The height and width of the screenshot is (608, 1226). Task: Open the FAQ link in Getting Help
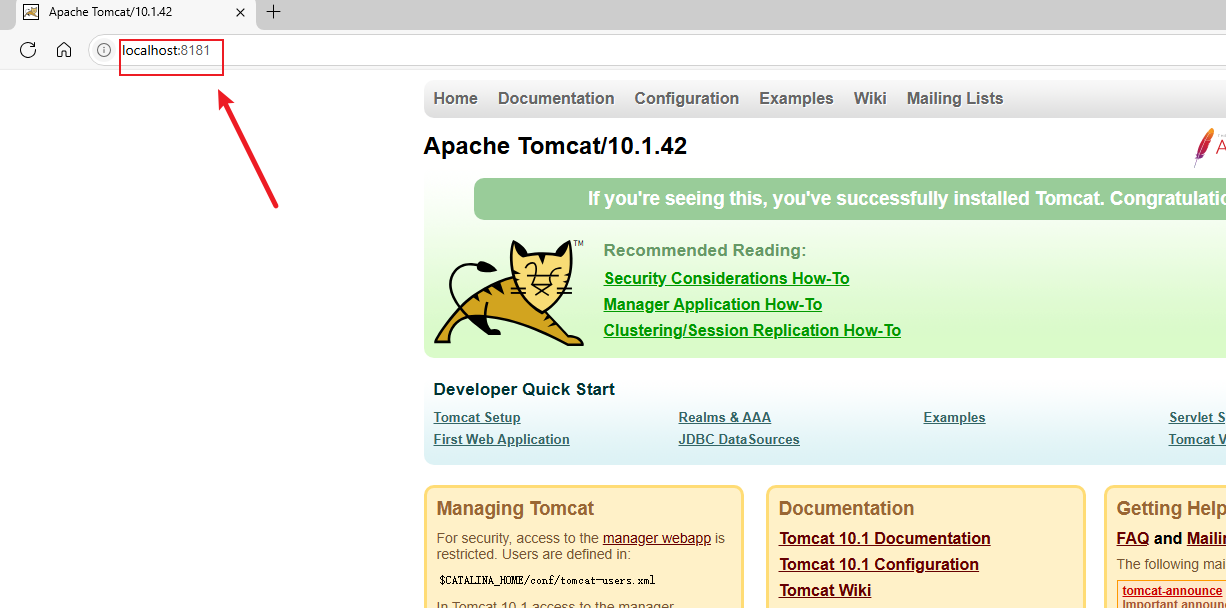[x=1133, y=538]
